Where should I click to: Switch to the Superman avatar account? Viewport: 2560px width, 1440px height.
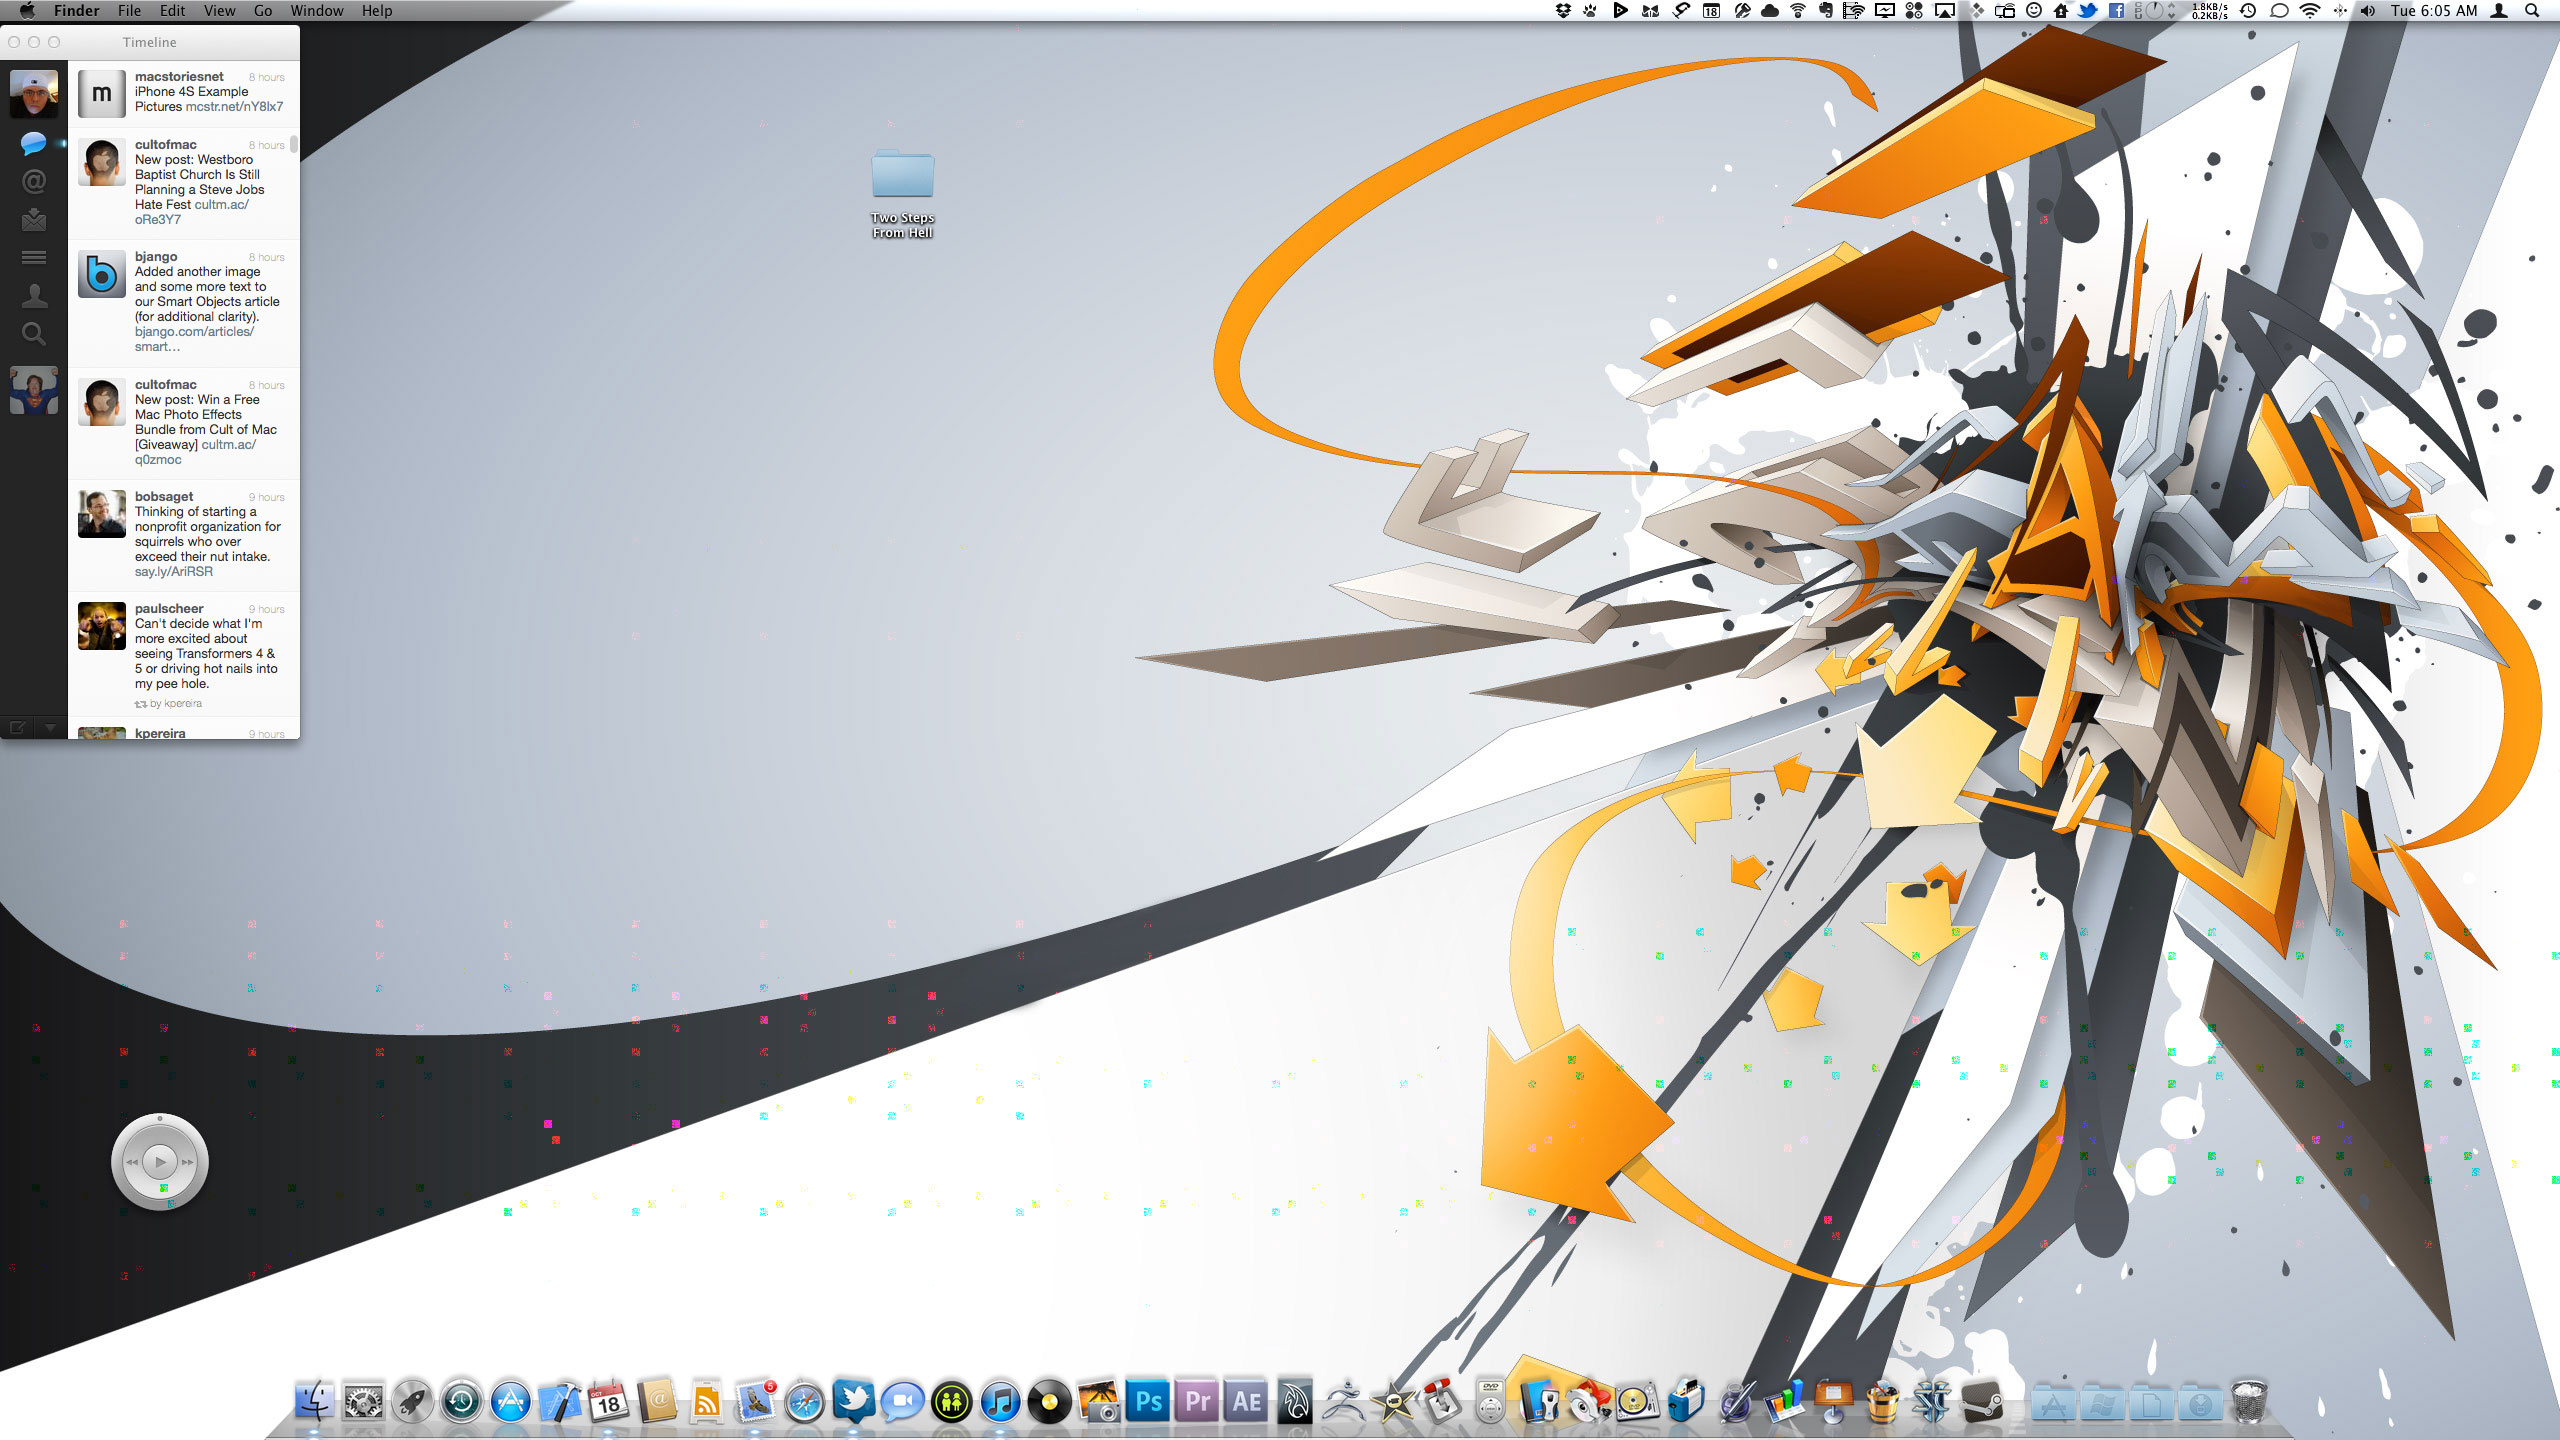(33, 391)
